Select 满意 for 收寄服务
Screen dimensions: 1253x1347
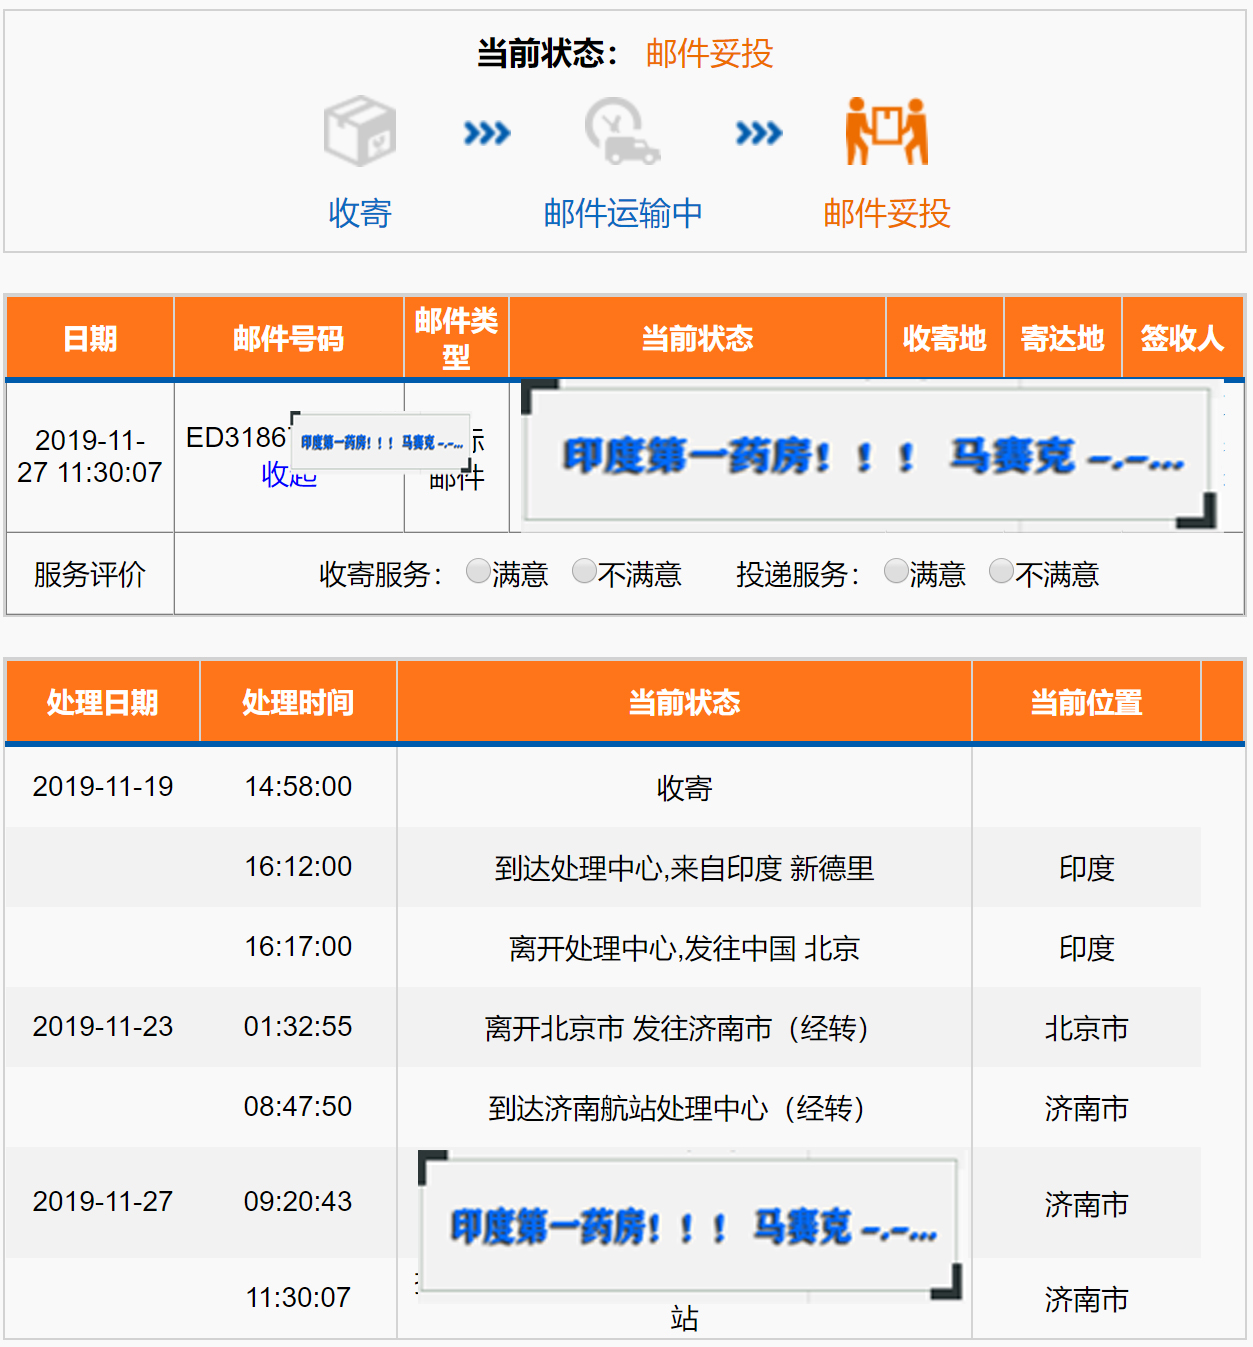pyautogui.click(x=478, y=571)
